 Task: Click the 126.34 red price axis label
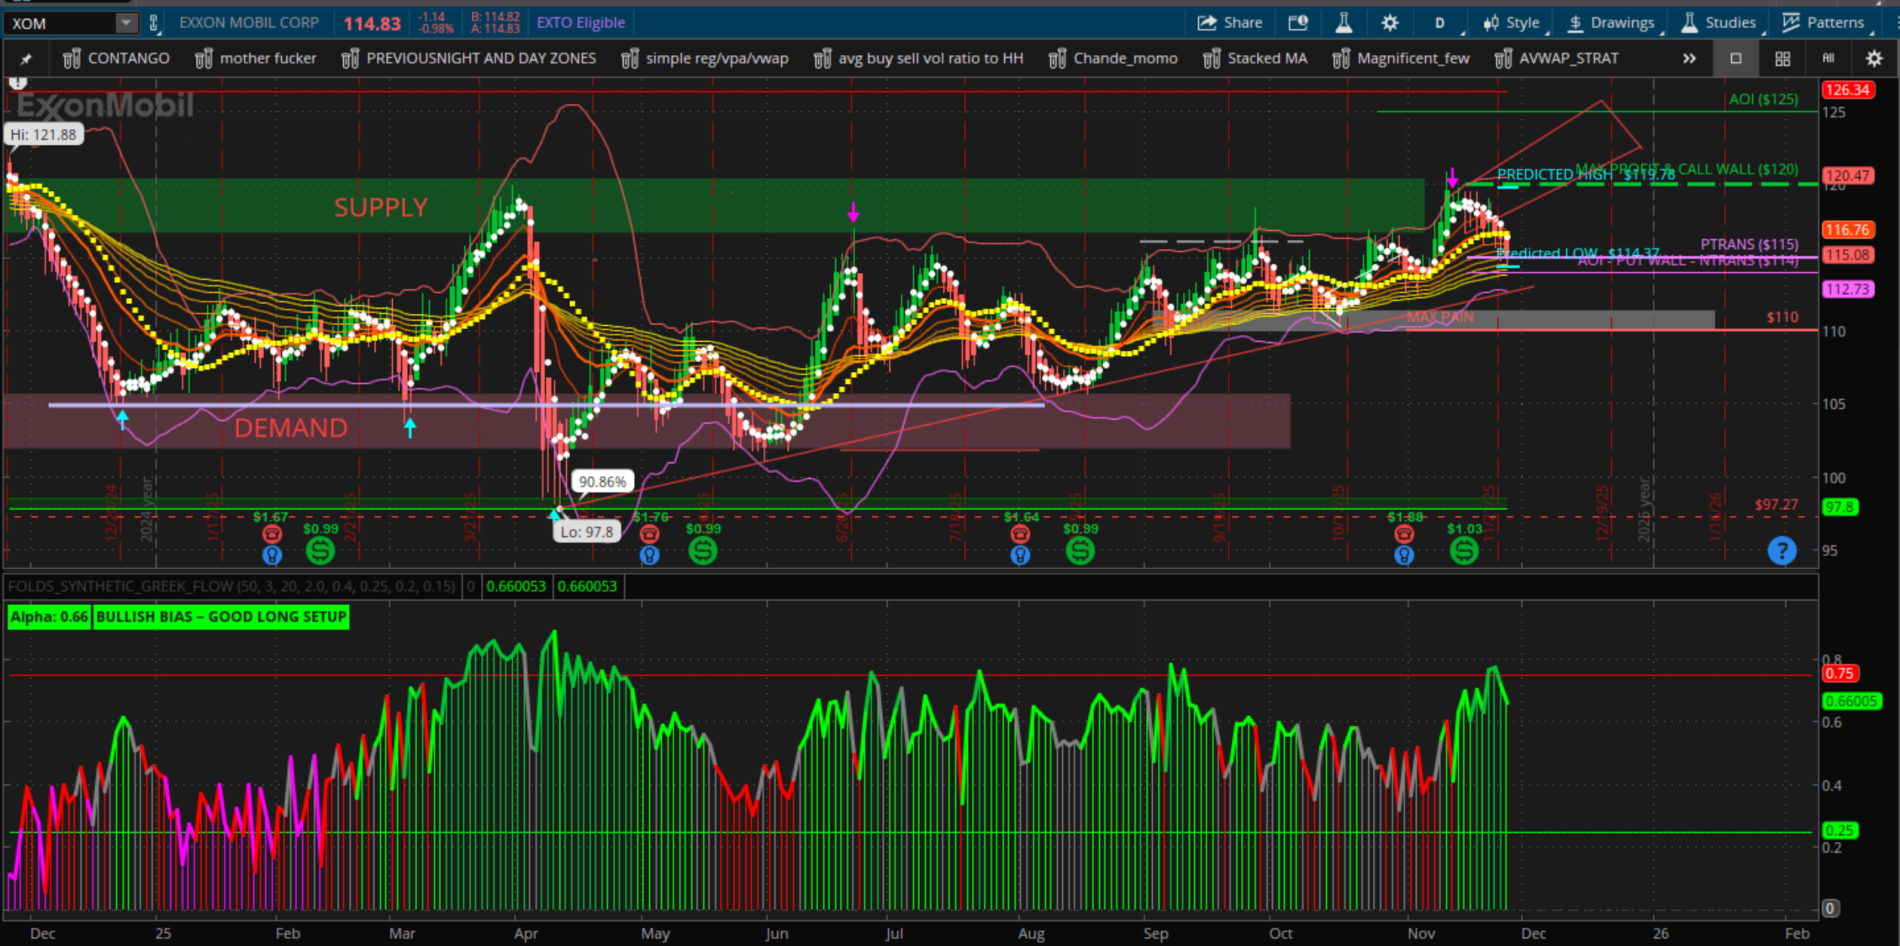[1846, 90]
